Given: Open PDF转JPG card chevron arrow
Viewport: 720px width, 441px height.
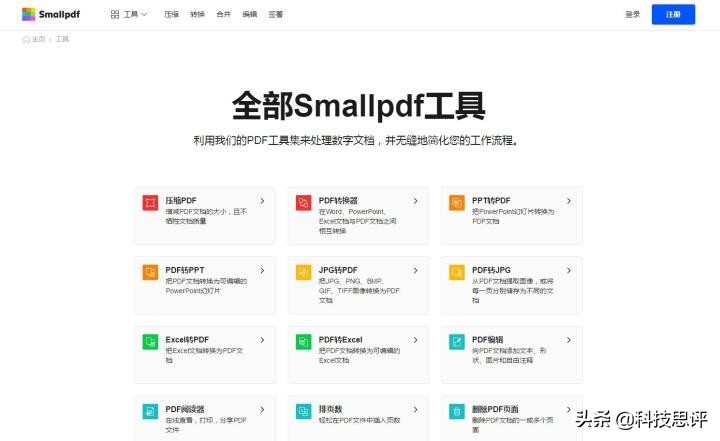Looking at the screenshot, I should (x=569, y=271).
